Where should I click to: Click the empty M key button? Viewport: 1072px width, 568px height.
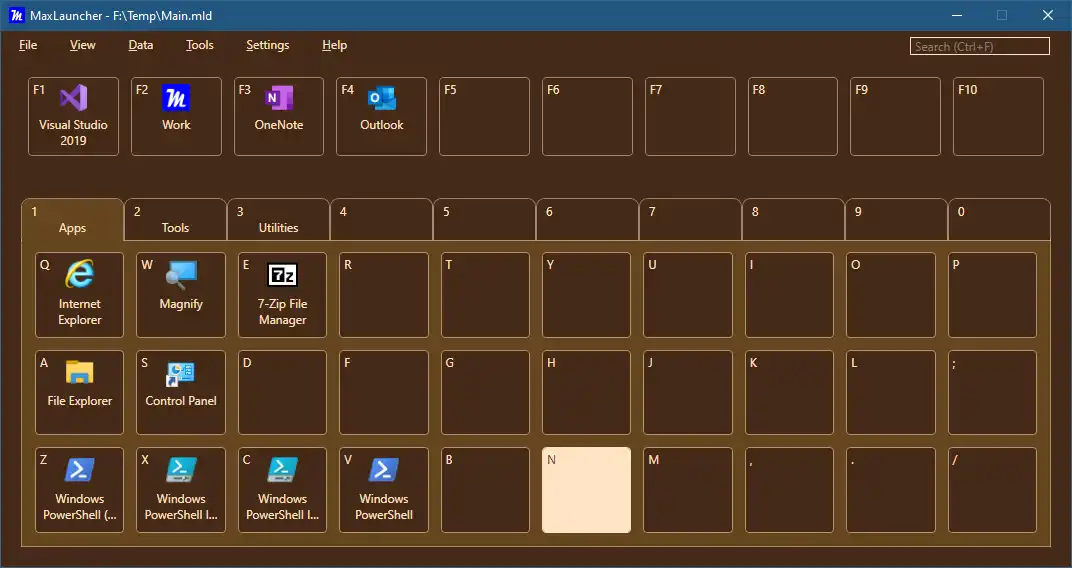[x=688, y=490]
